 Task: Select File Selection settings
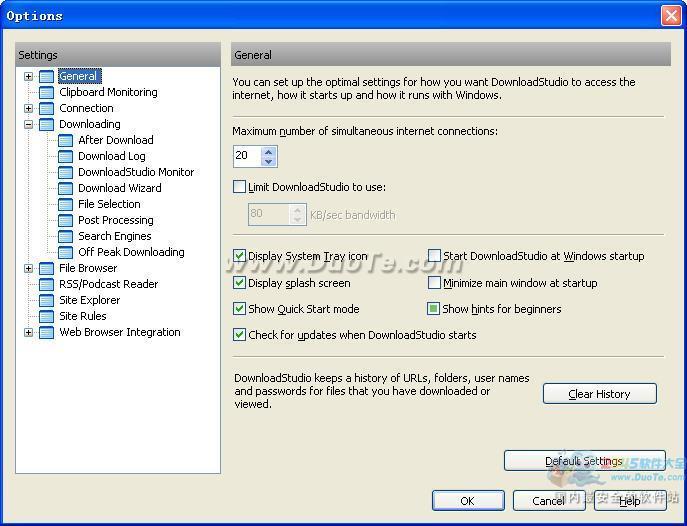[x=109, y=204]
